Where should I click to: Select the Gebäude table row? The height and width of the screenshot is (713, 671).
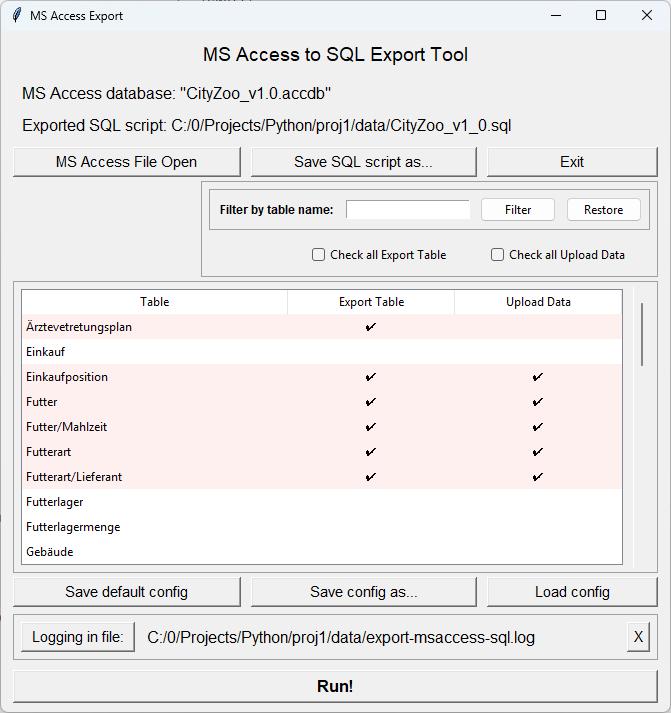pyautogui.click(x=322, y=552)
